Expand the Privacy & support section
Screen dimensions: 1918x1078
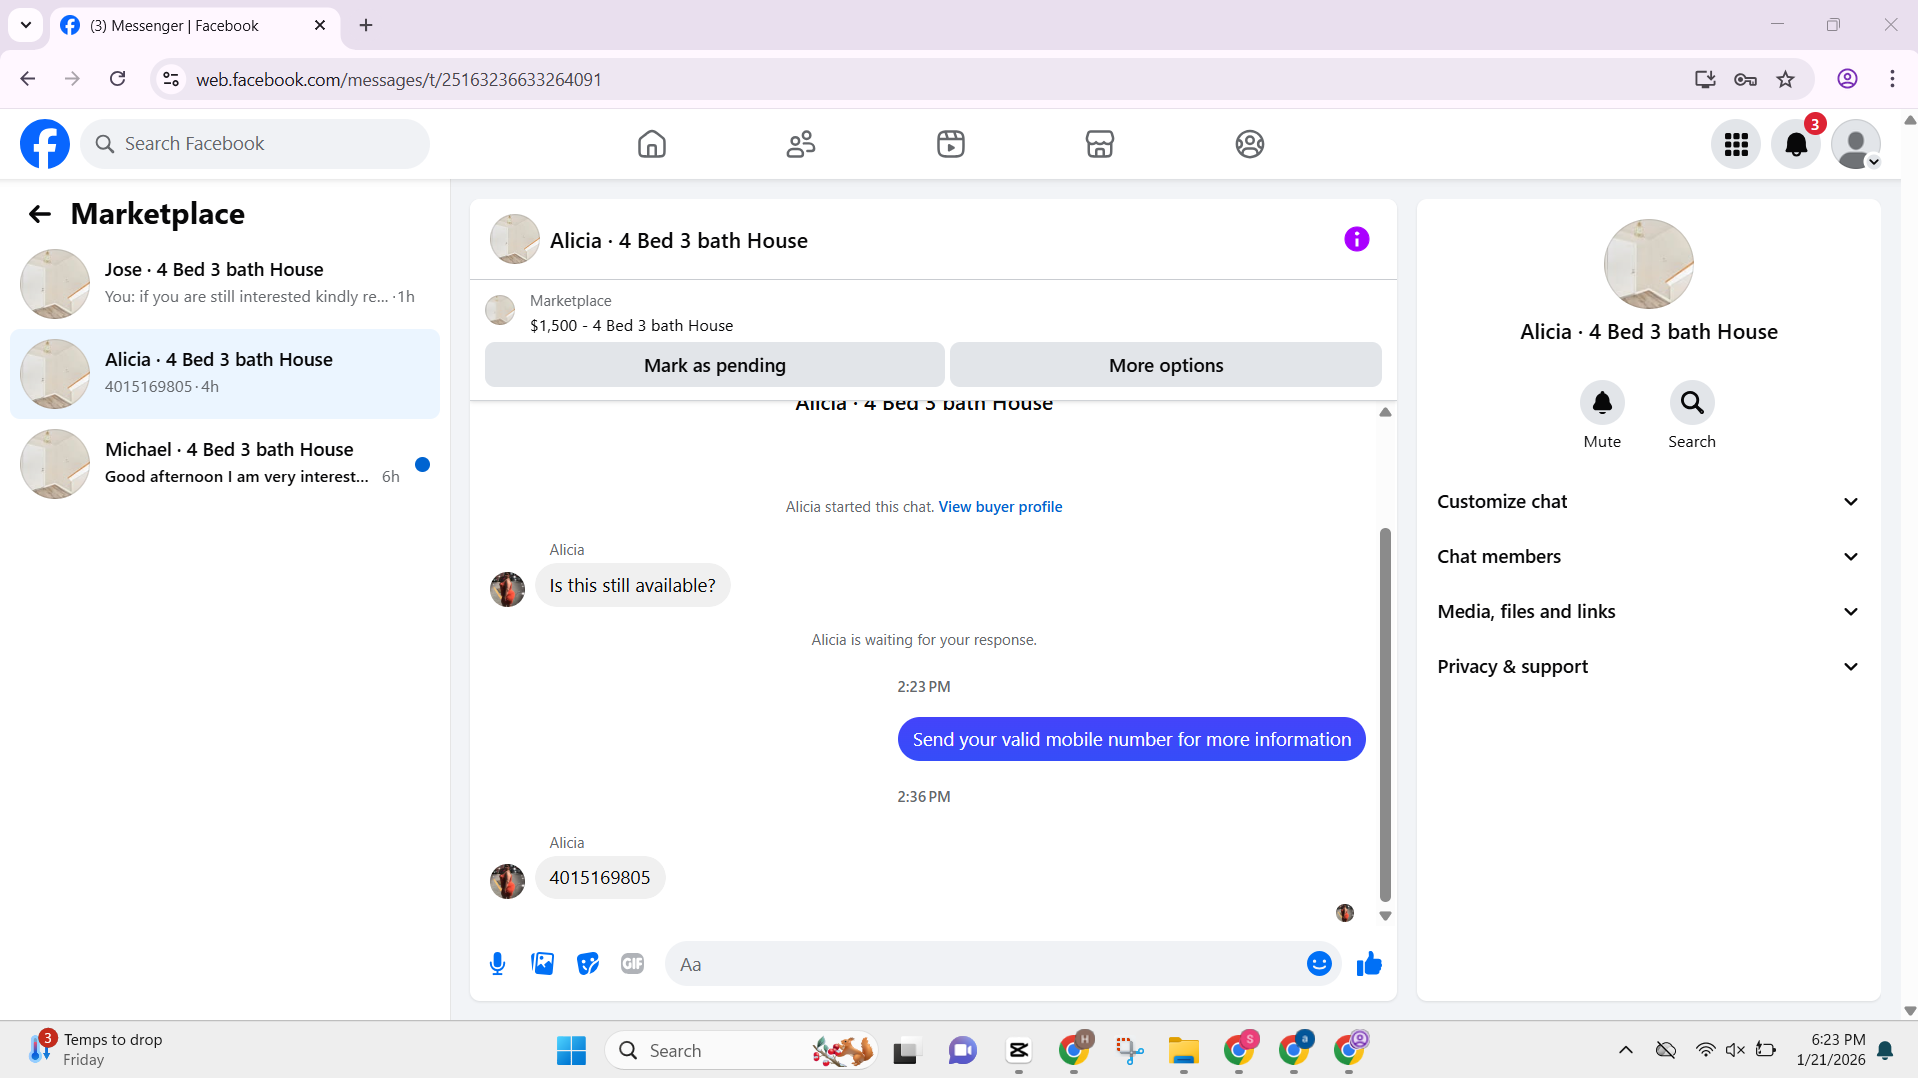[x=1648, y=667]
